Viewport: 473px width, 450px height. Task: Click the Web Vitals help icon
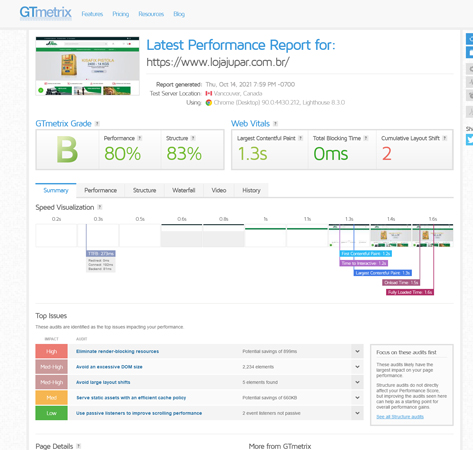(275, 124)
